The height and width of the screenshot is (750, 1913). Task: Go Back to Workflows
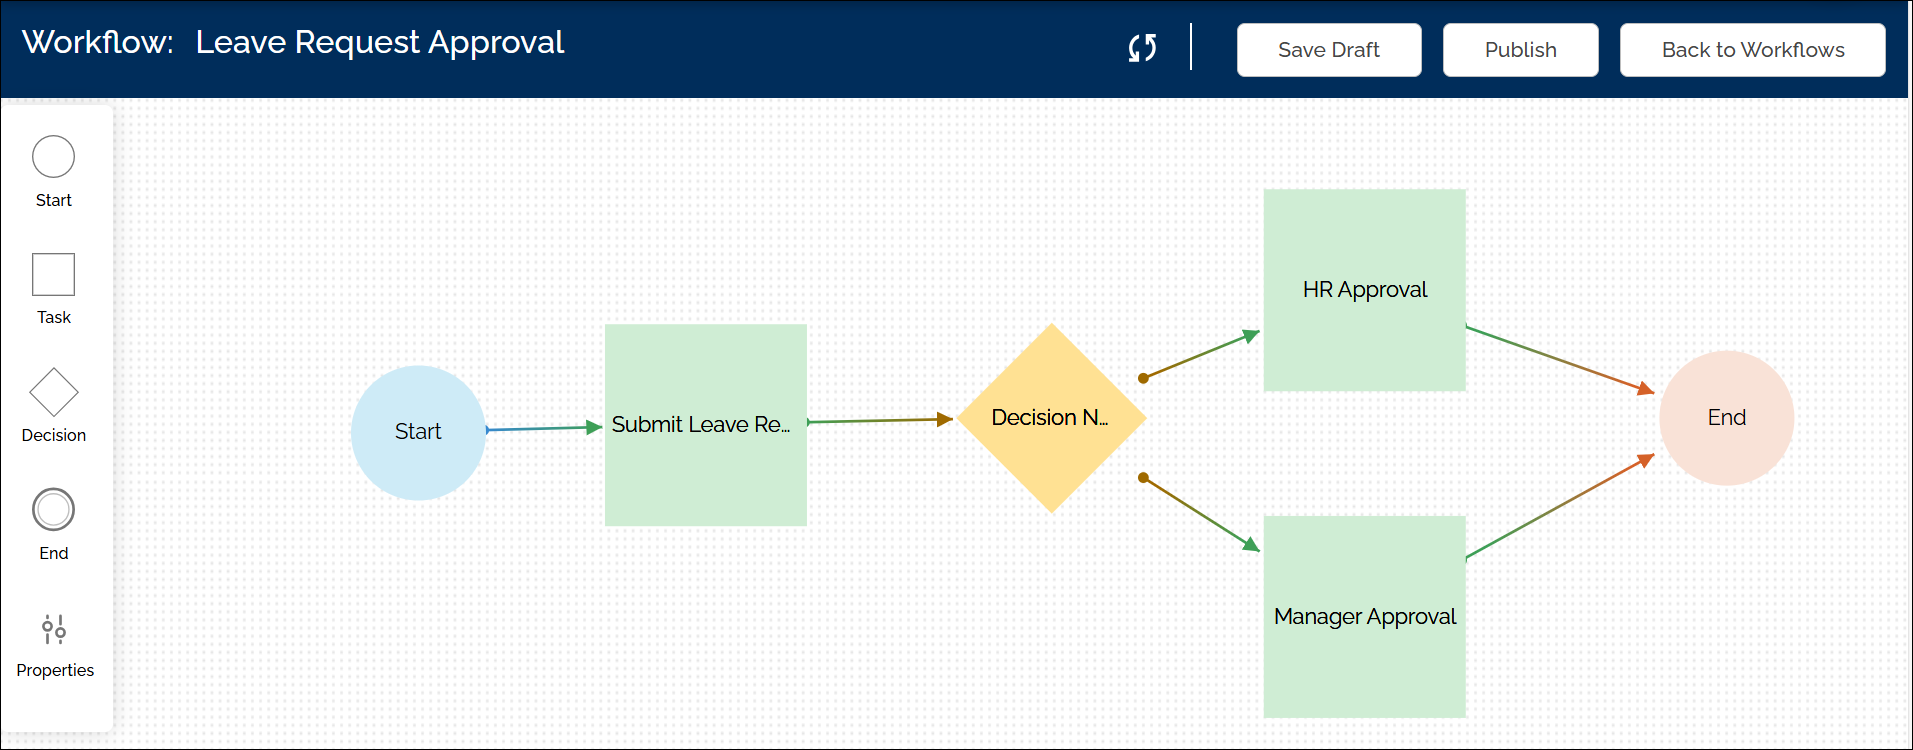[x=1751, y=50]
